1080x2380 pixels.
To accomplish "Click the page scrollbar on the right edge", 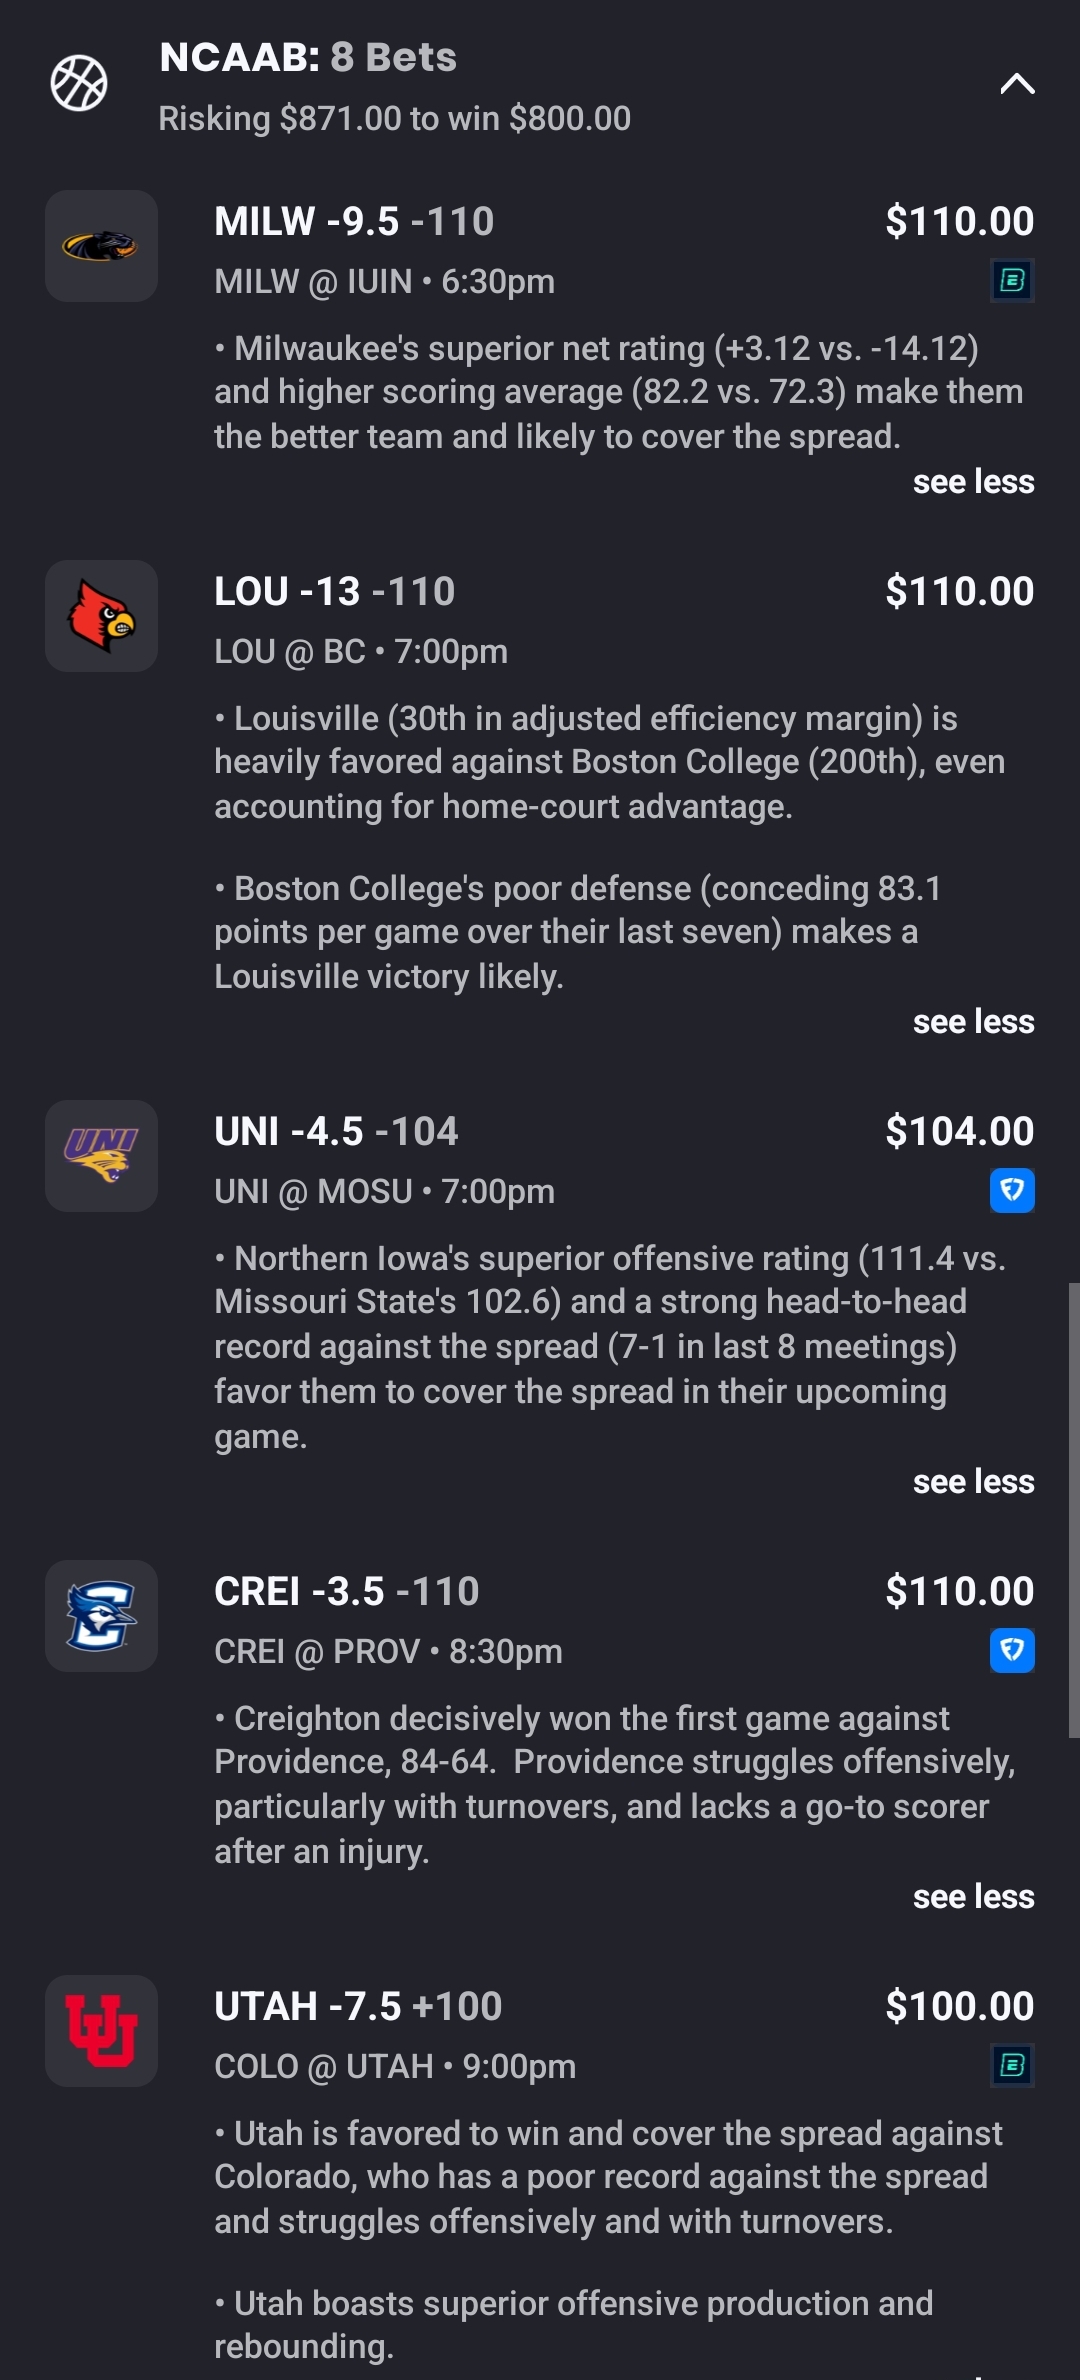I will [x=1073, y=1510].
